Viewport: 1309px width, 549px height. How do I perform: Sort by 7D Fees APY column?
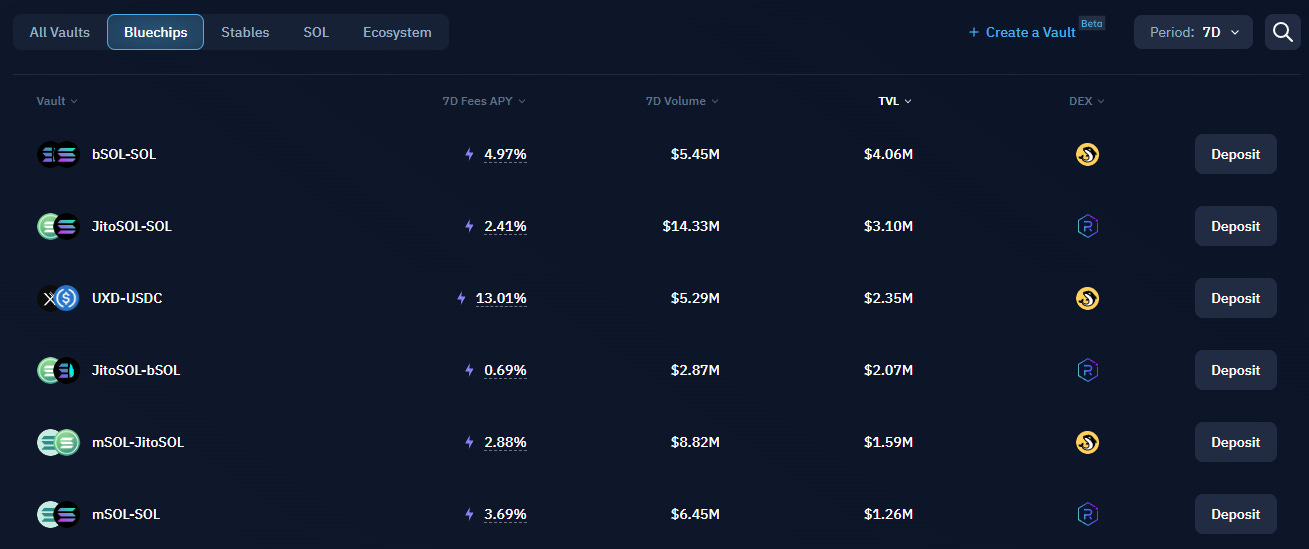point(484,101)
